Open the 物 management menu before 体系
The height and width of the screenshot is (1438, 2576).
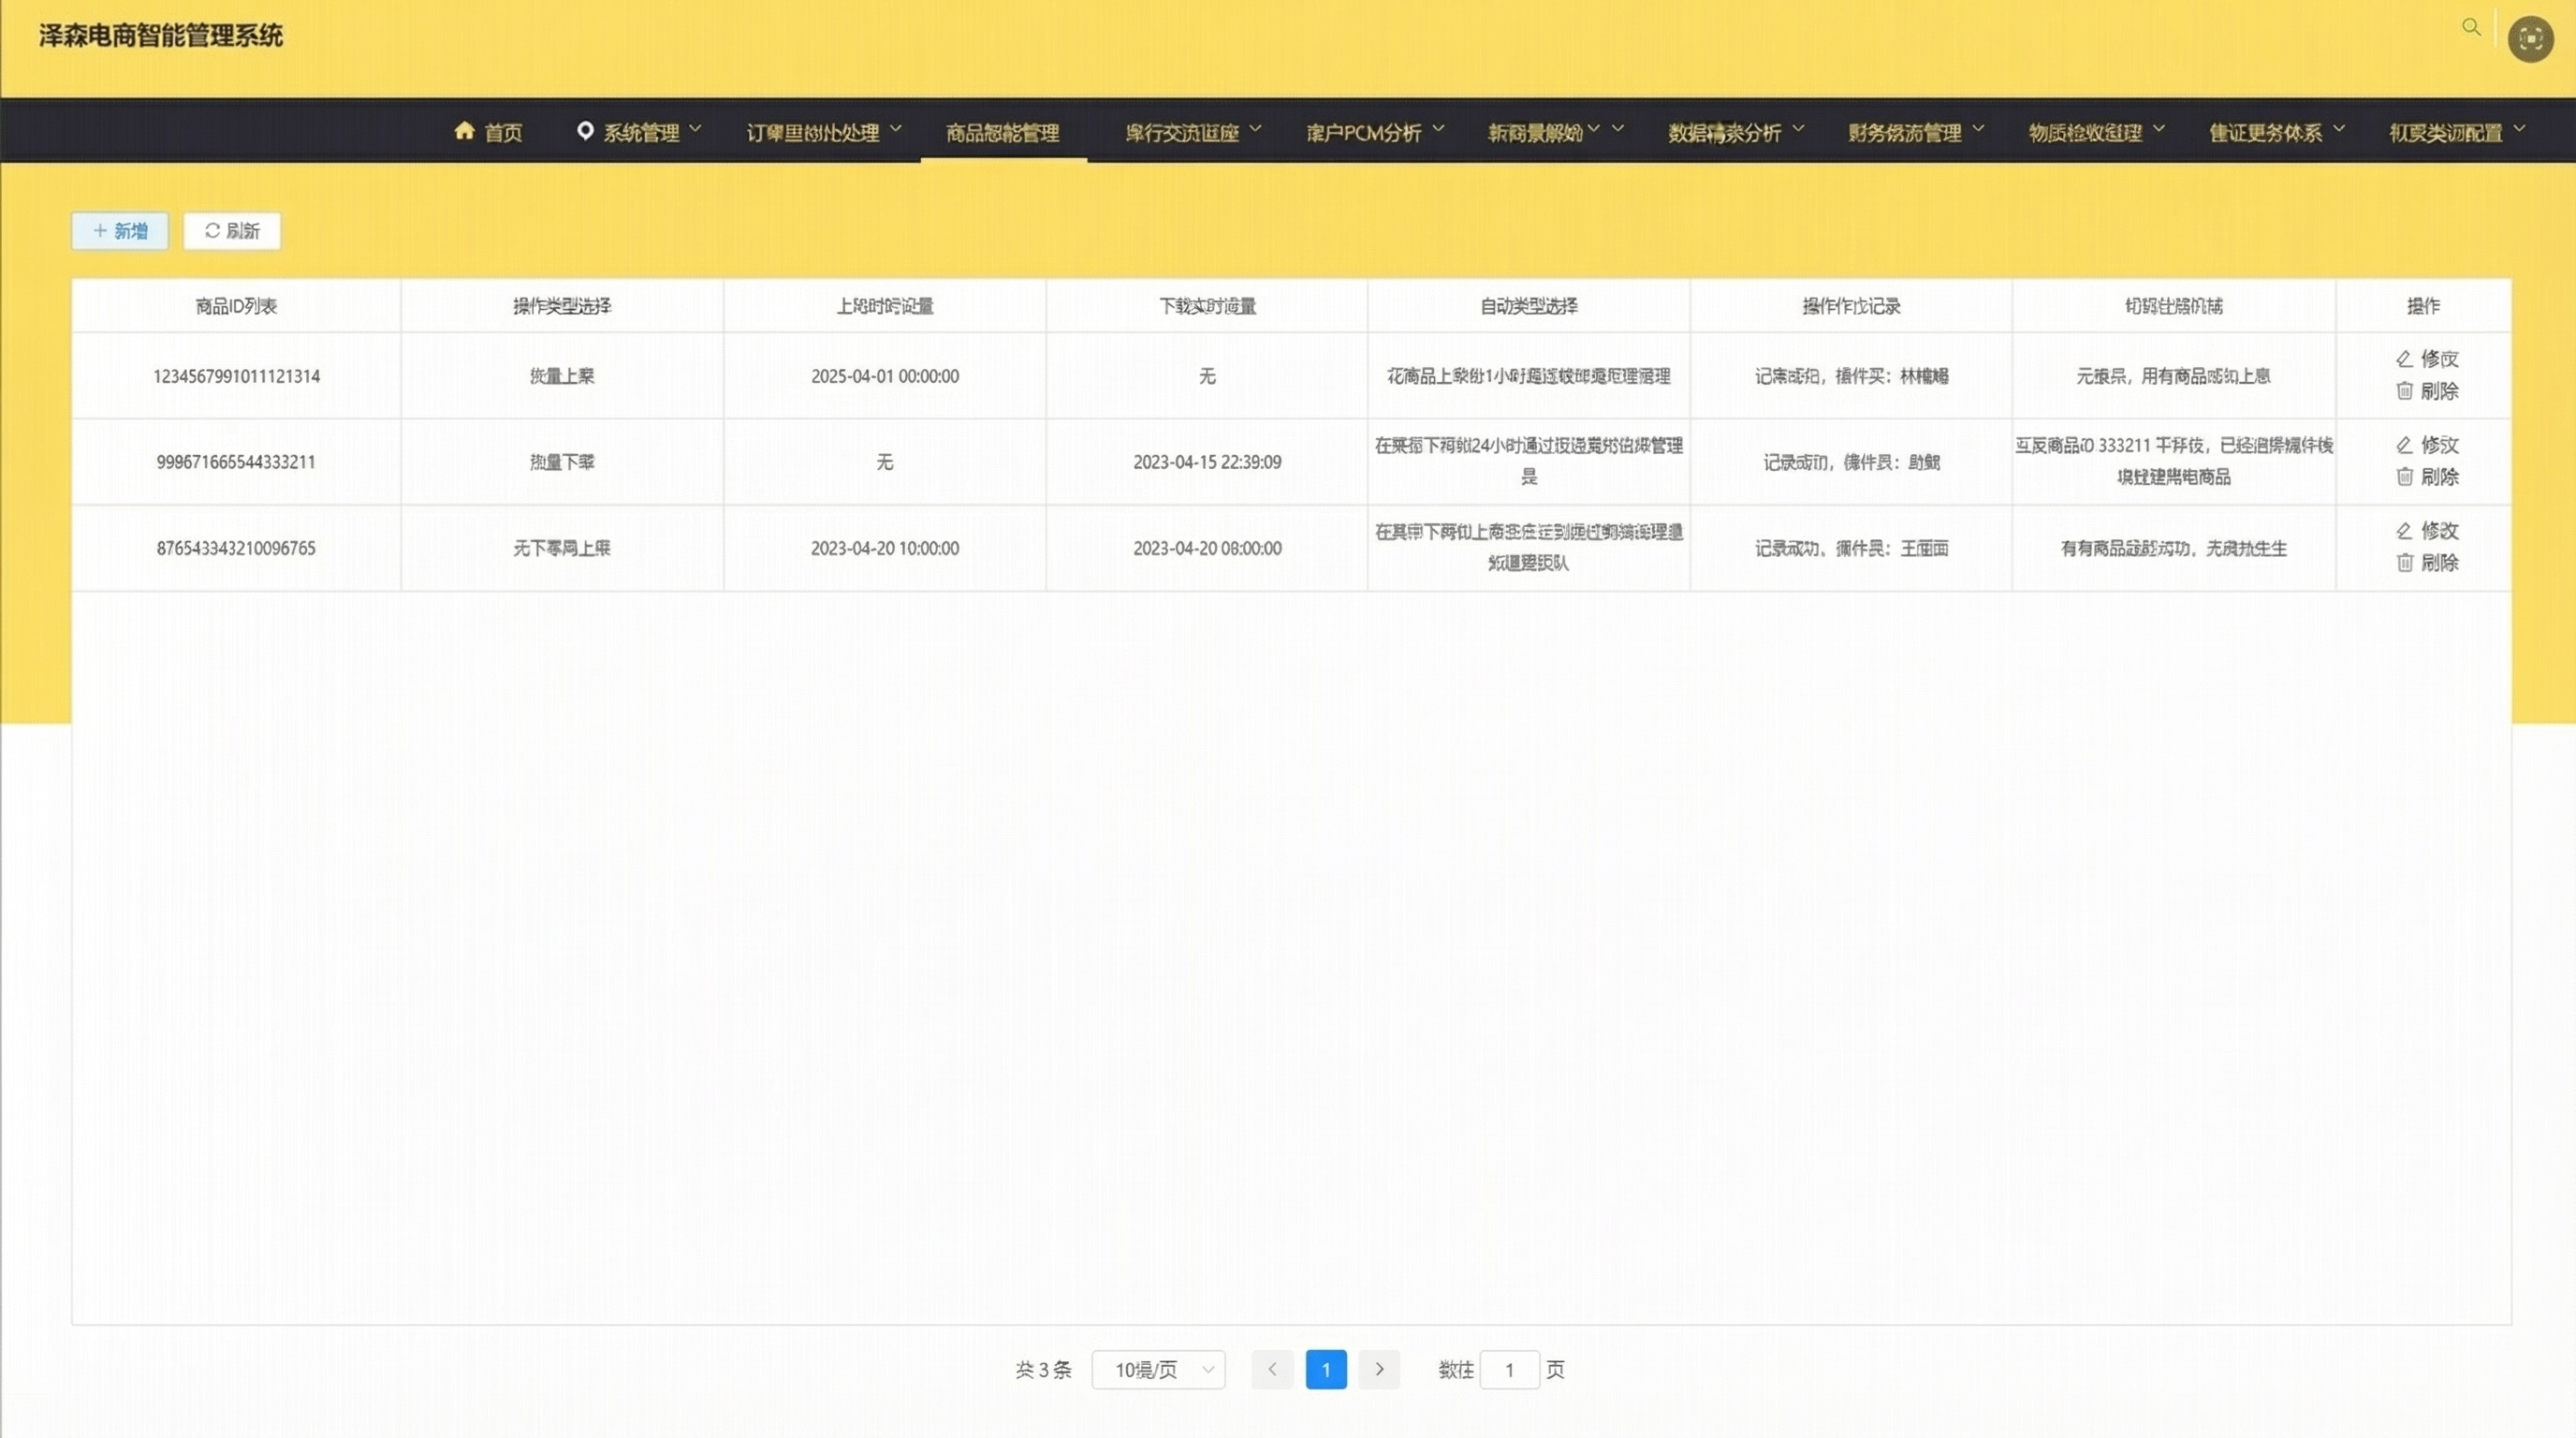(2096, 132)
